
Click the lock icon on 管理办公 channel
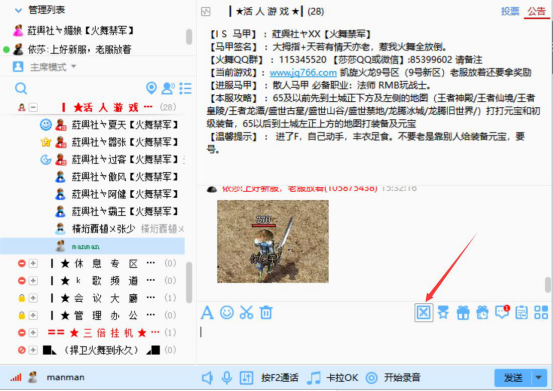(x=22, y=315)
